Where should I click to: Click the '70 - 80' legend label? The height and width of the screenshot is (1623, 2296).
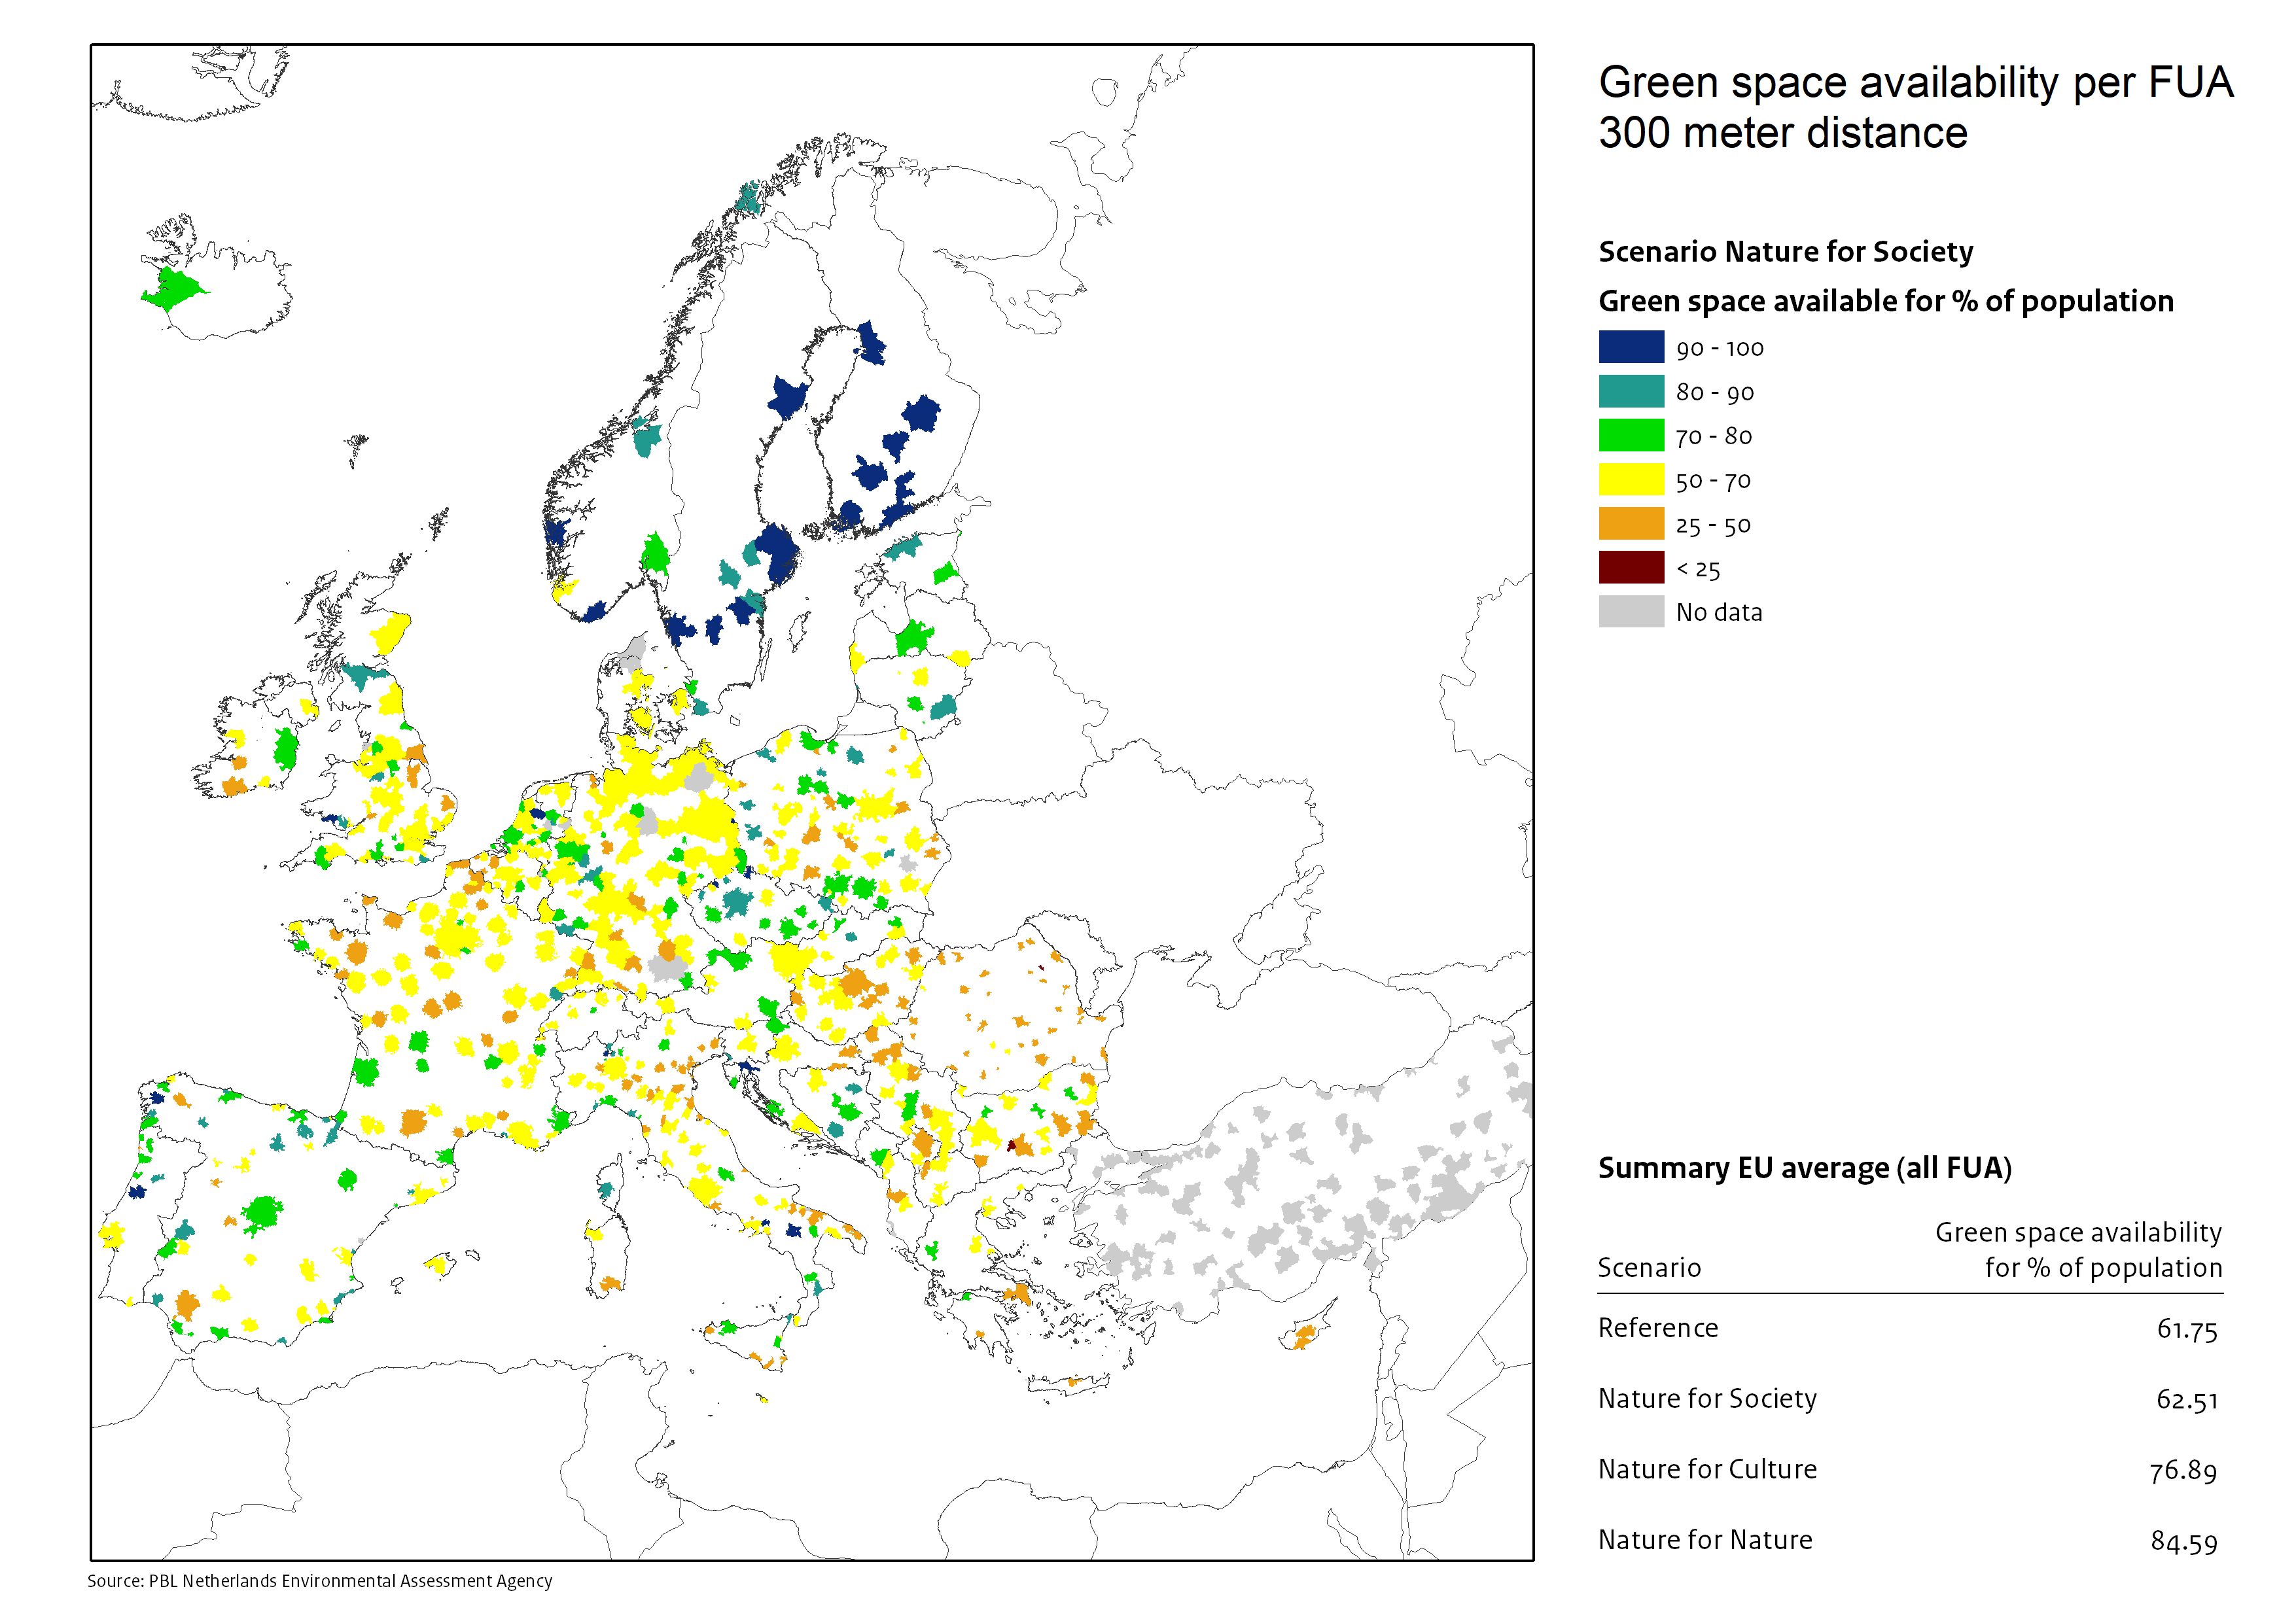click(x=1714, y=436)
